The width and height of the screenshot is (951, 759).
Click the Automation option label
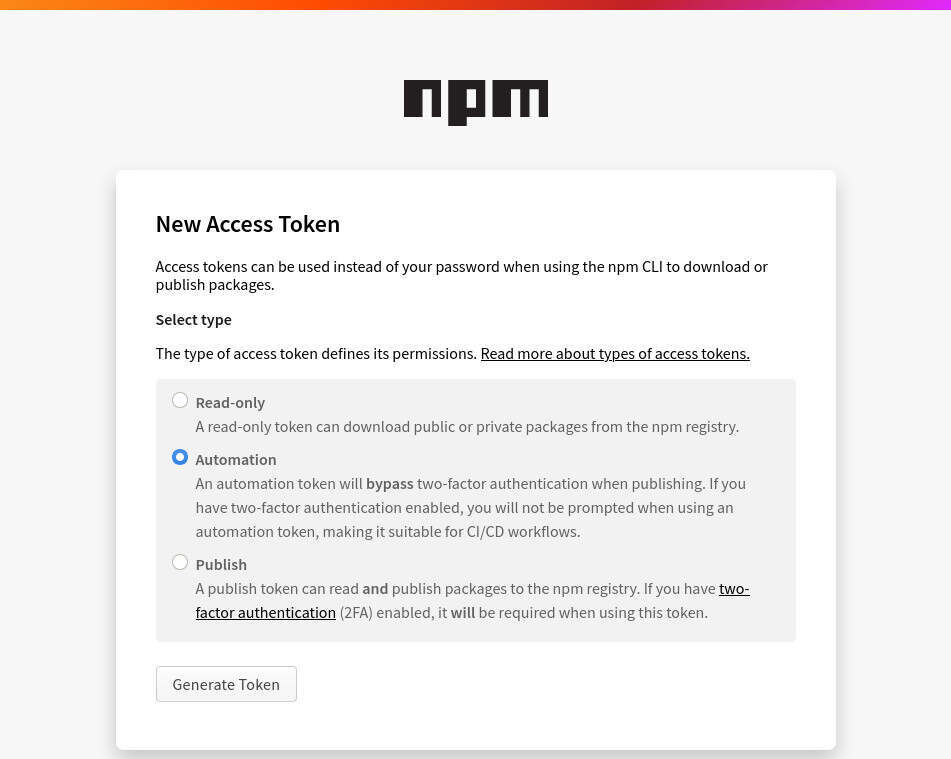pyautogui.click(x=236, y=460)
